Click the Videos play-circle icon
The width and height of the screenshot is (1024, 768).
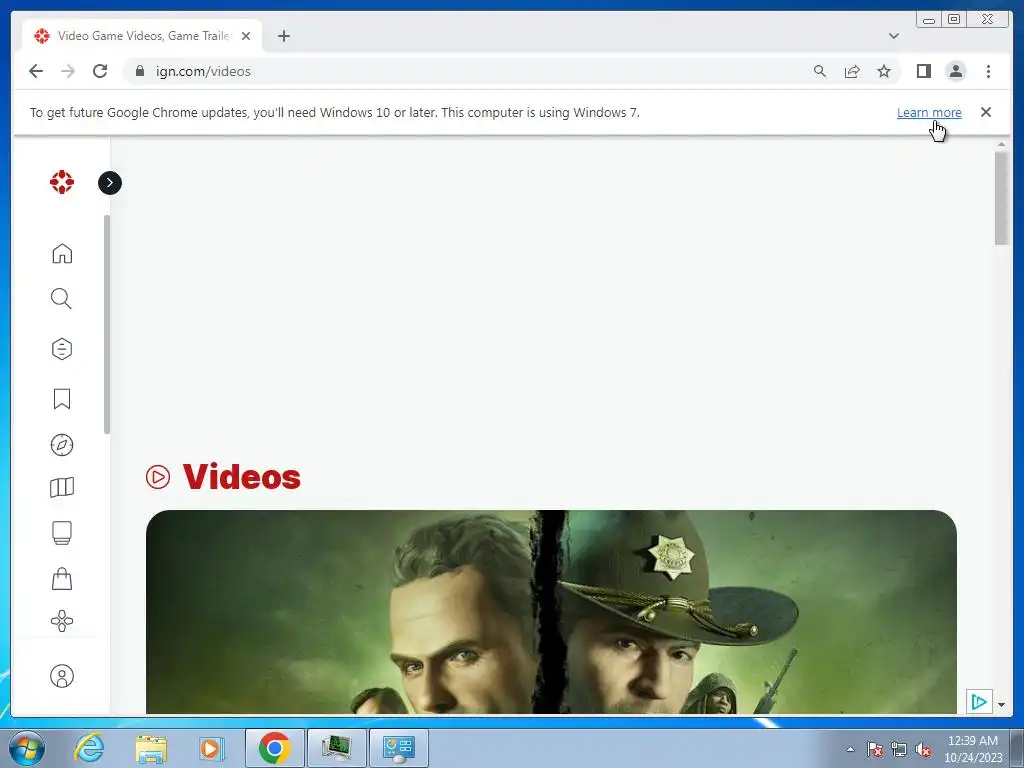tap(157, 477)
